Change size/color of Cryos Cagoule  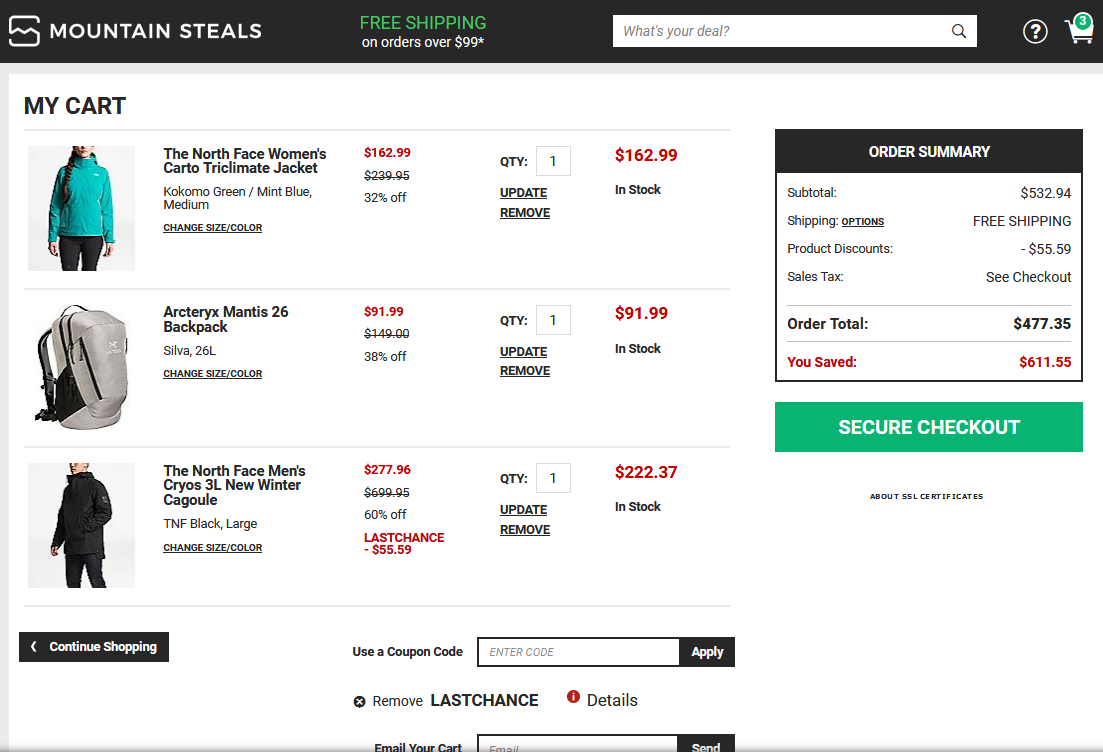click(213, 548)
